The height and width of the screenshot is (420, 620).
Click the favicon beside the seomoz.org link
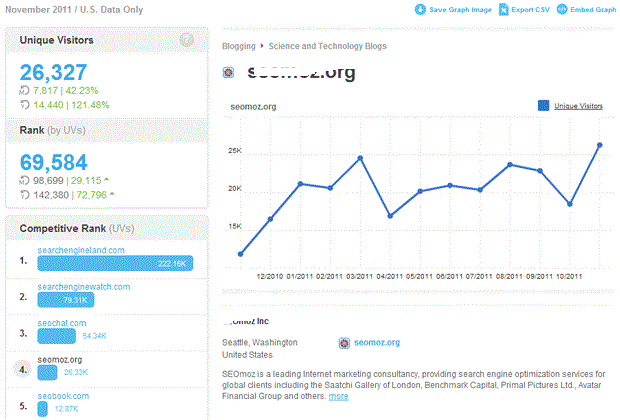click(344, 343)
